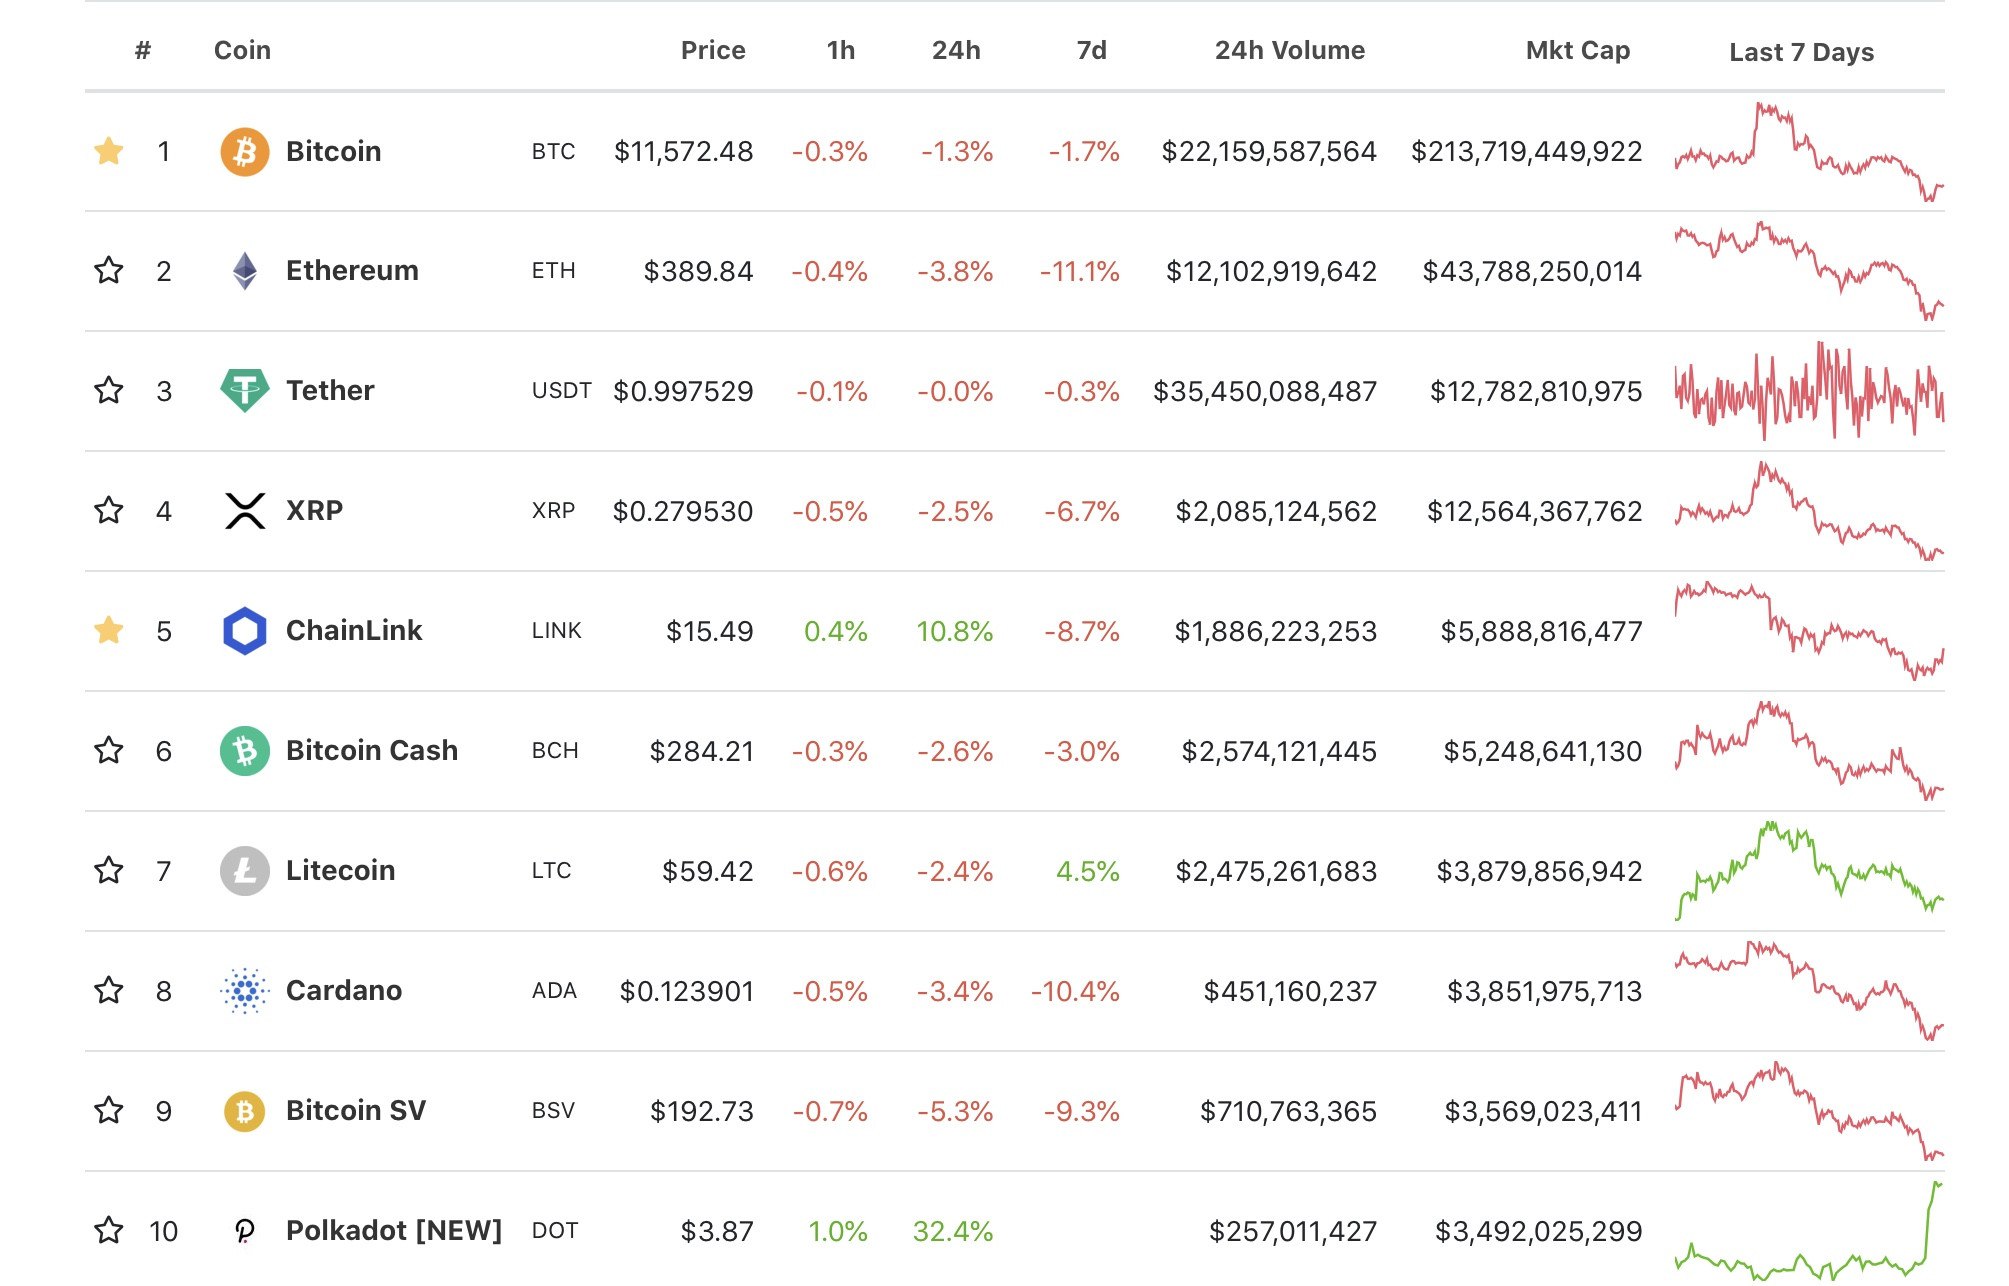This screenshot has width=2009, height=1286.
Task: Open XRP's 7-day sparkline chart
Action: click(1809, 511)
